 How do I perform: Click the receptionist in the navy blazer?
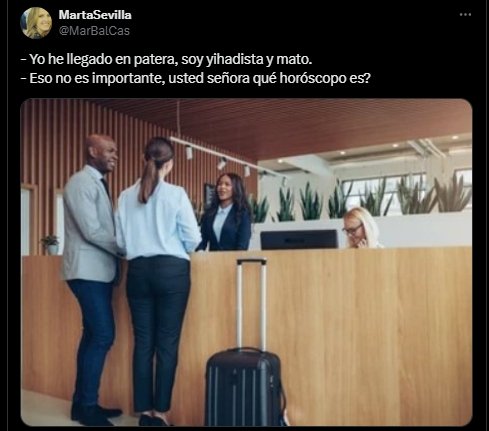226,212
